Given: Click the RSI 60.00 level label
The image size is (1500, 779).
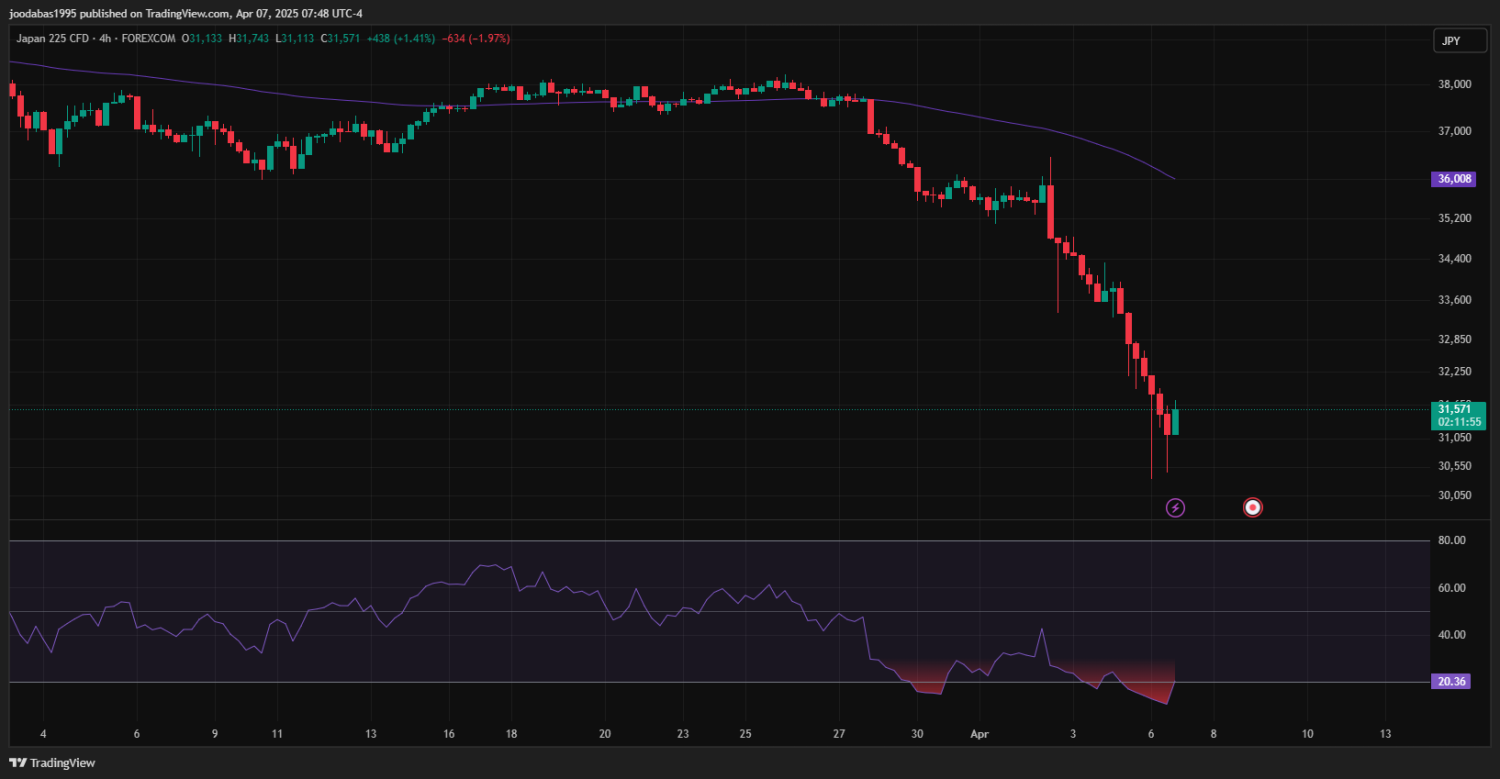Looking at the screenshot, I should click(x=1451, y=588).
